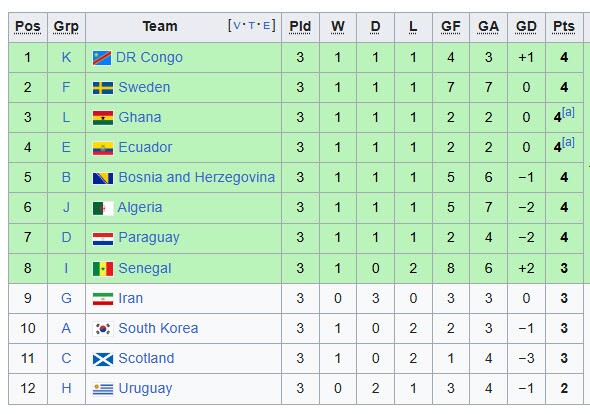Click the Ghana flag icon

(103, 118)
